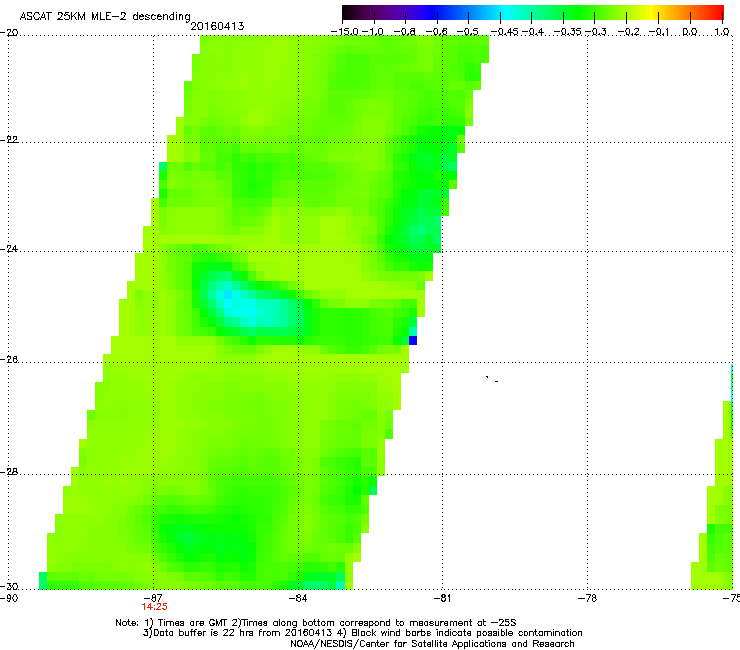Image resolution: width=740 pixels, height=650 pixels.
Task: Click the red time label 14:25
Action: pos(154,607)
